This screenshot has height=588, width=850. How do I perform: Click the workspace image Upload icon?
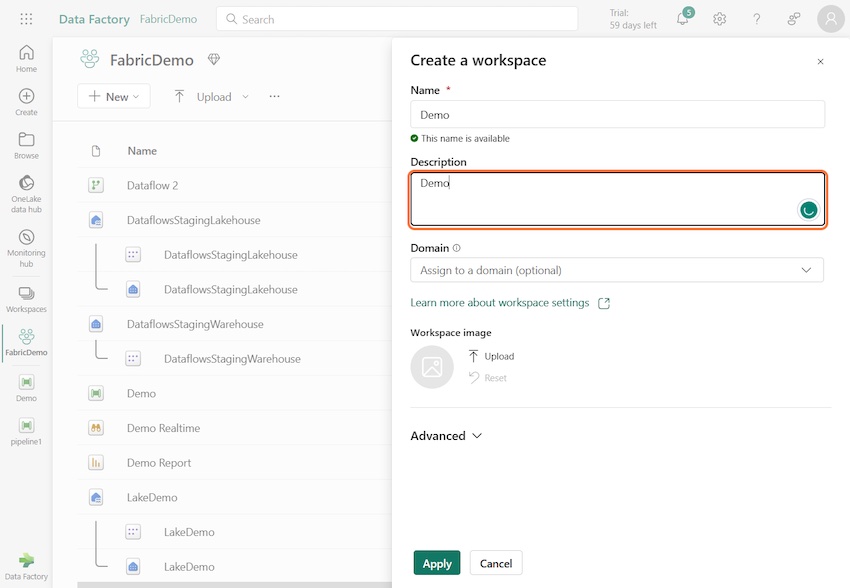point(474,356)
